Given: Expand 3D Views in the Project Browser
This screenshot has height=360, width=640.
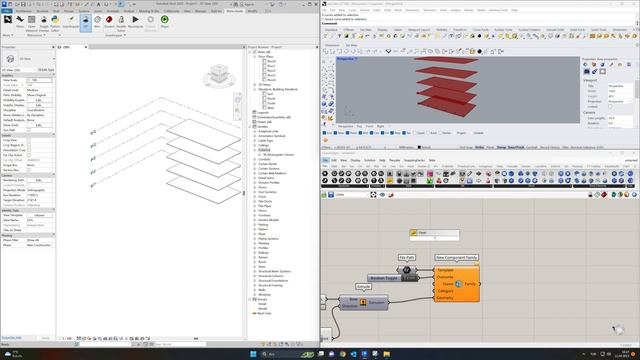Looking at the screenshot, I should 255,84.
